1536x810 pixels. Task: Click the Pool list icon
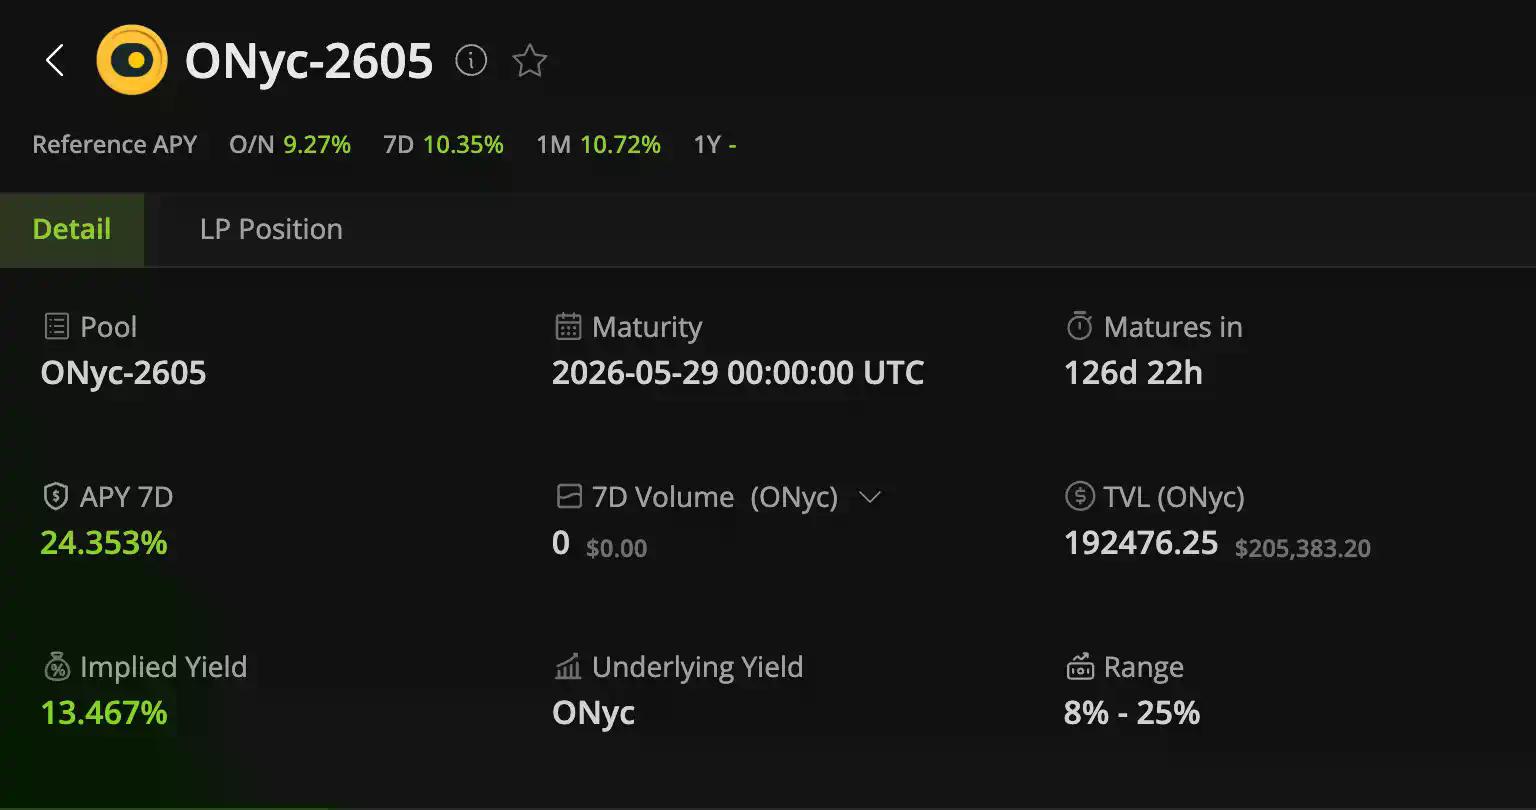click(x=56, y=327)
